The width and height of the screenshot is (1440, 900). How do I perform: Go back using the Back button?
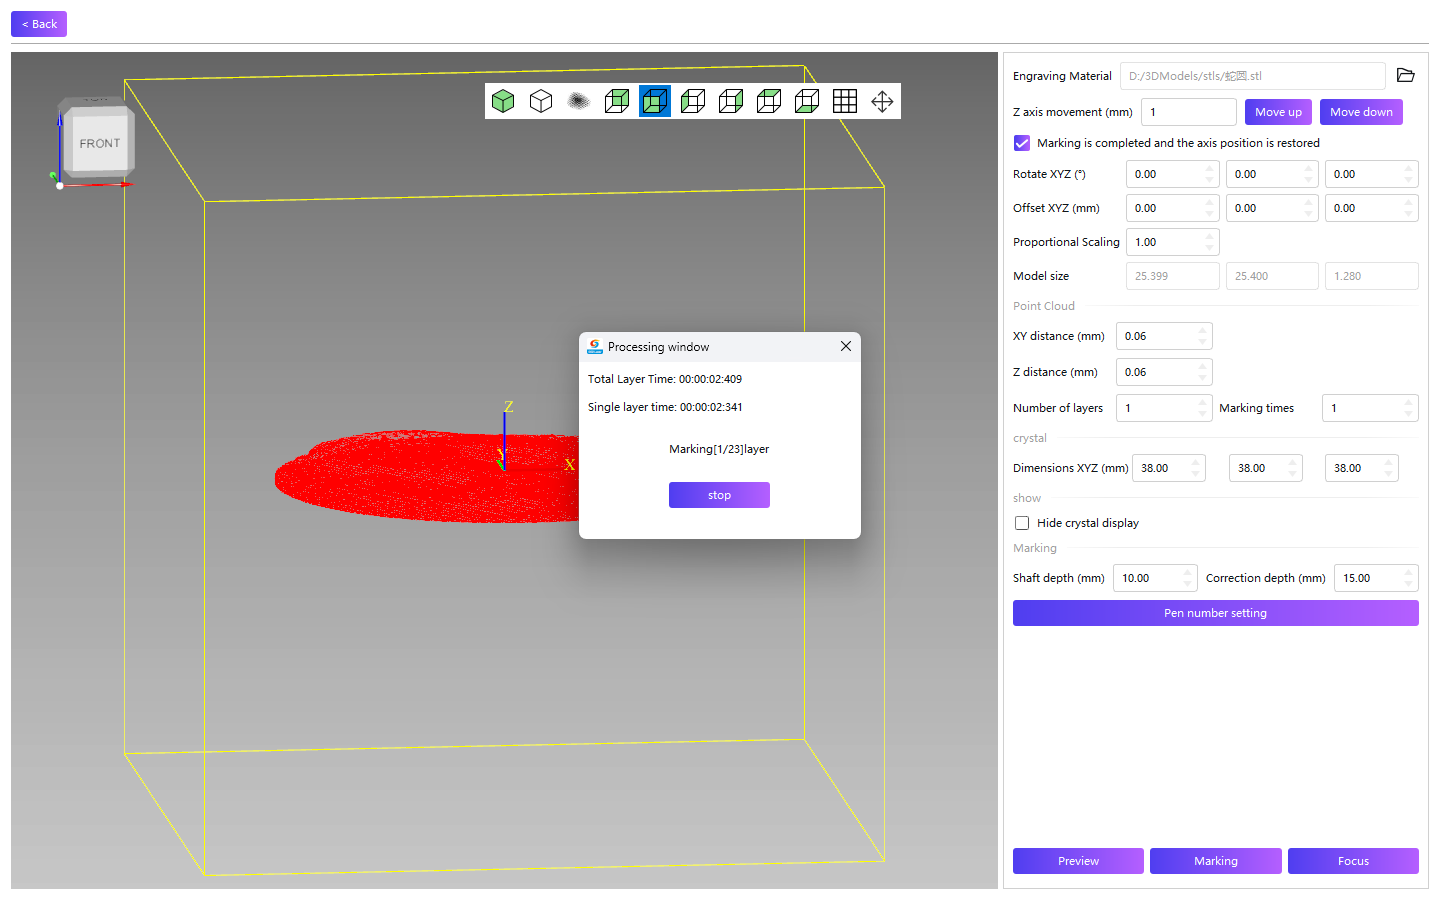point(39,24)
